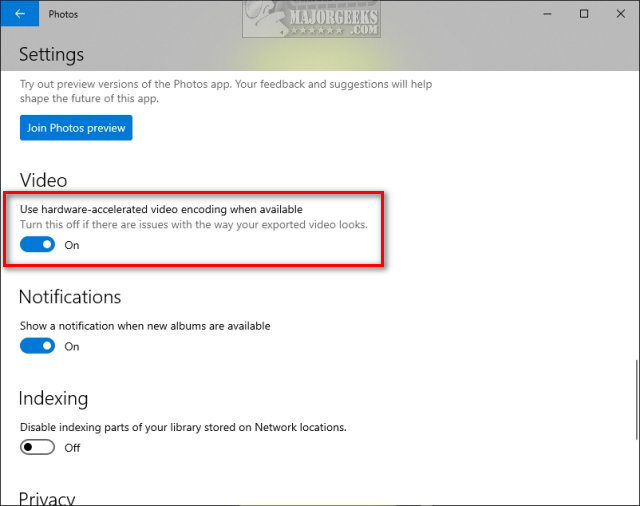Click the Photos app title text
Screen dimensions: 640x506
click(x=63, y=14)
